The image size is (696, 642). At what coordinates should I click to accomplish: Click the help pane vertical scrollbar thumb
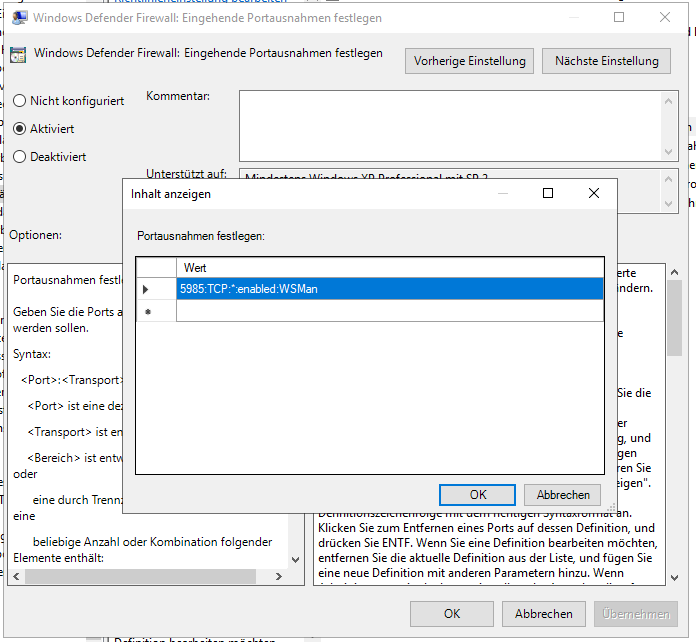click(x=674, y=318)
